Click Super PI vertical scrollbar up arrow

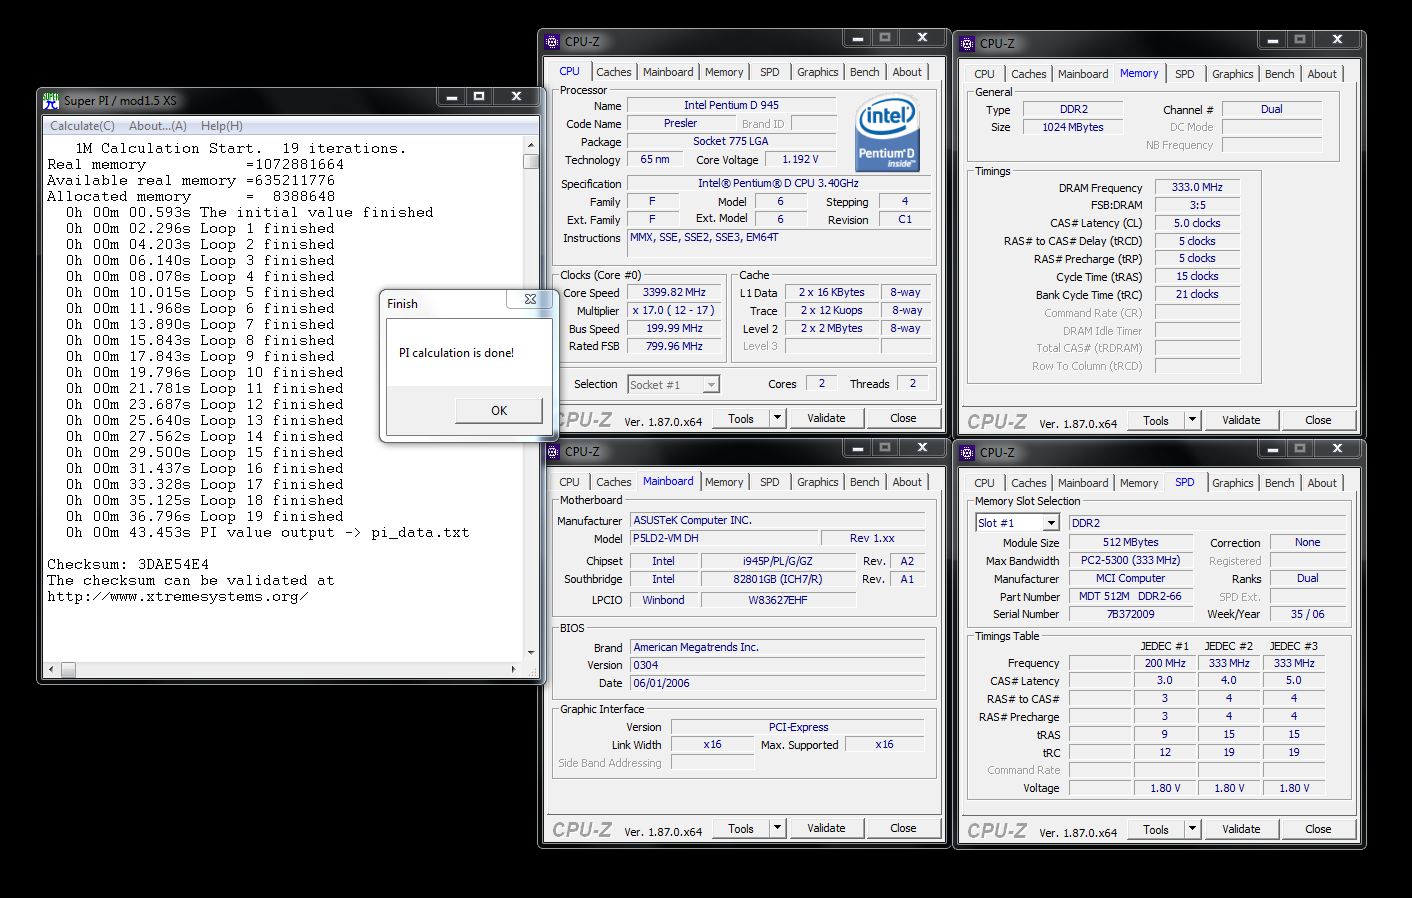(x=530, y=146)
